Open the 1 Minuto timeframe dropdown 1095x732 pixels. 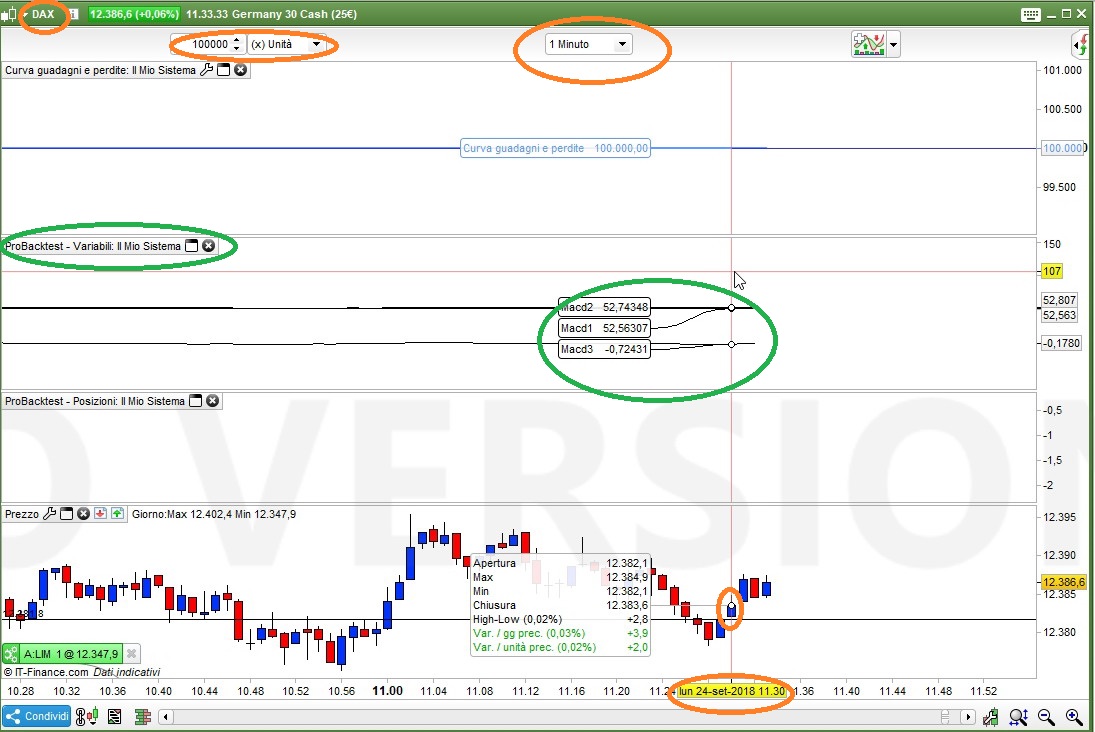pos(589,44)
